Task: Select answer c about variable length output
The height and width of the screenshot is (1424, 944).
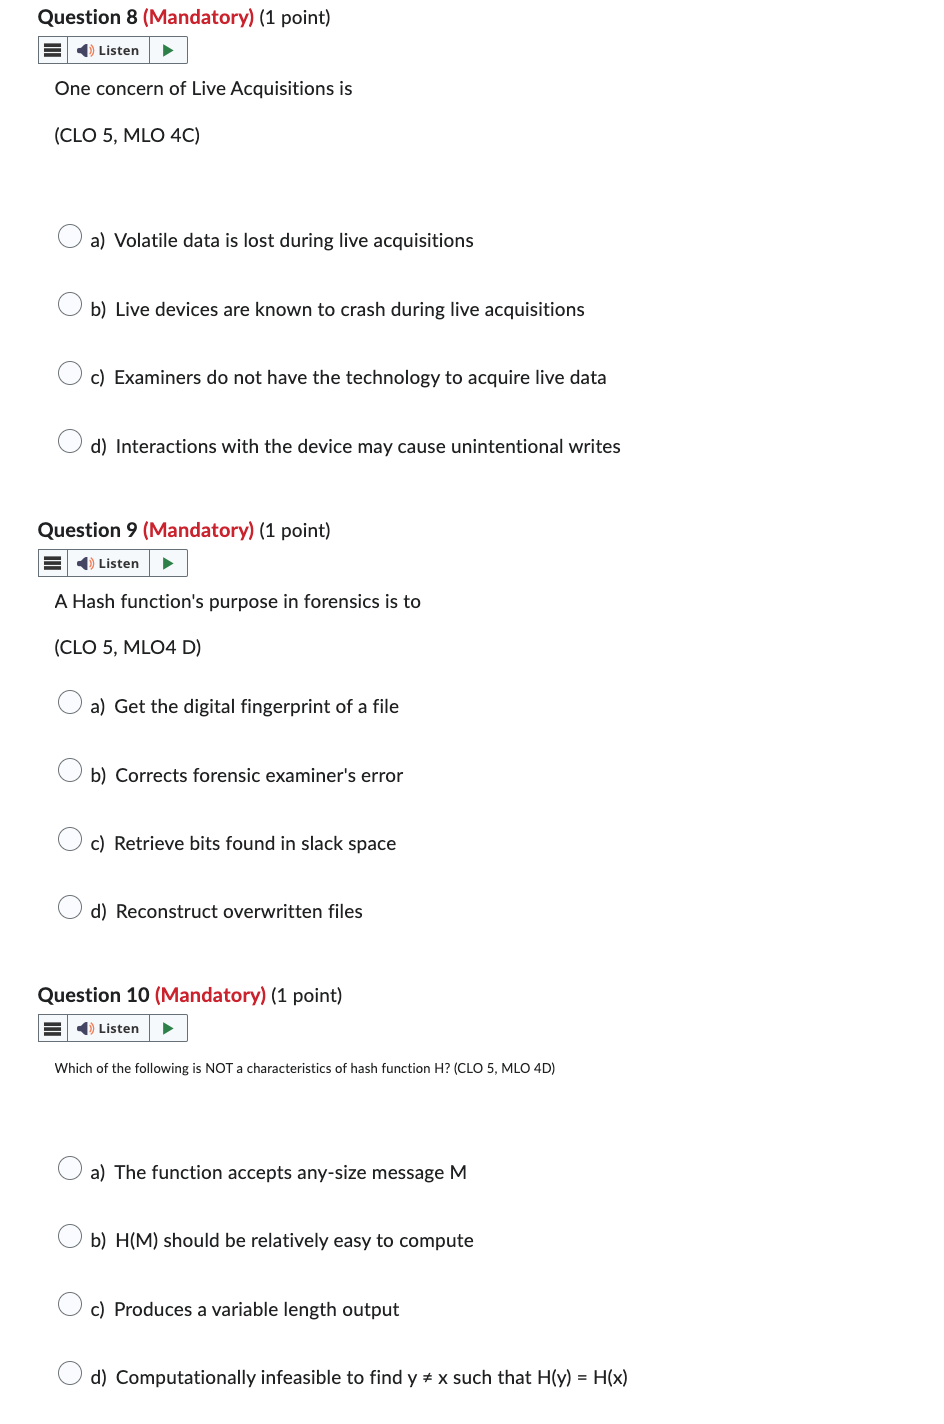Action: [70, 1304]
